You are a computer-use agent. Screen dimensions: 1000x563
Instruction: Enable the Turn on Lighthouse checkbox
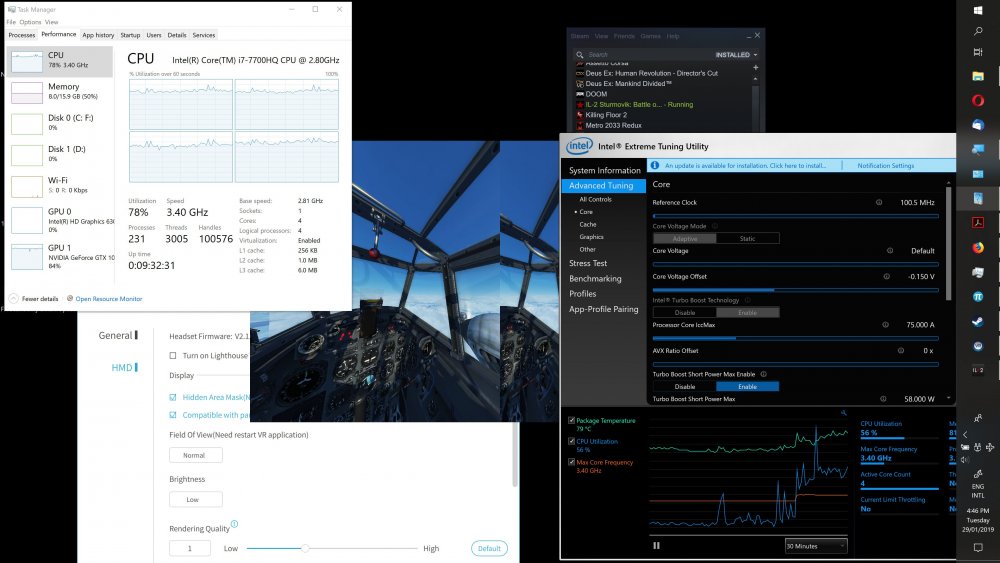[x=174, y=355]
